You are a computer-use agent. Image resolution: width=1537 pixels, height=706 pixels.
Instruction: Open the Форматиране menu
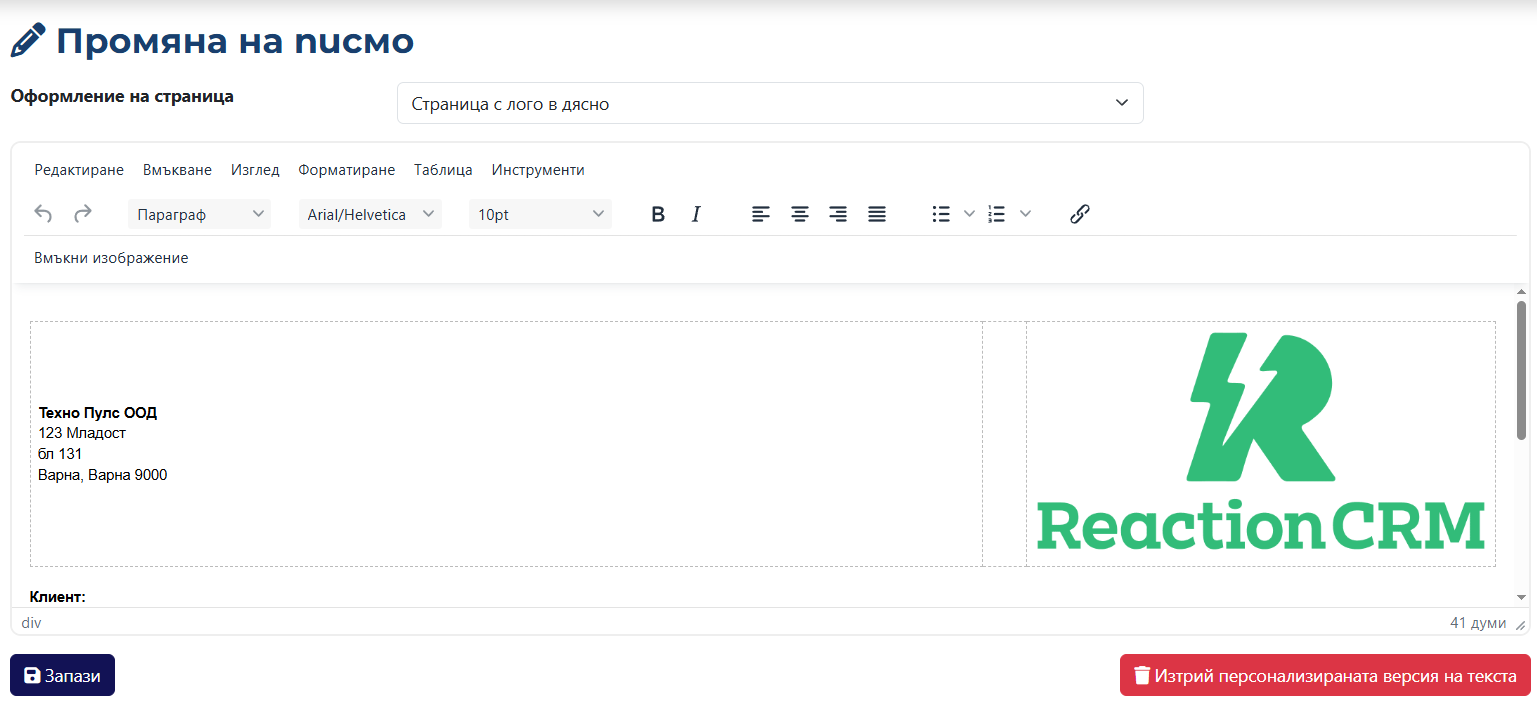346,170
